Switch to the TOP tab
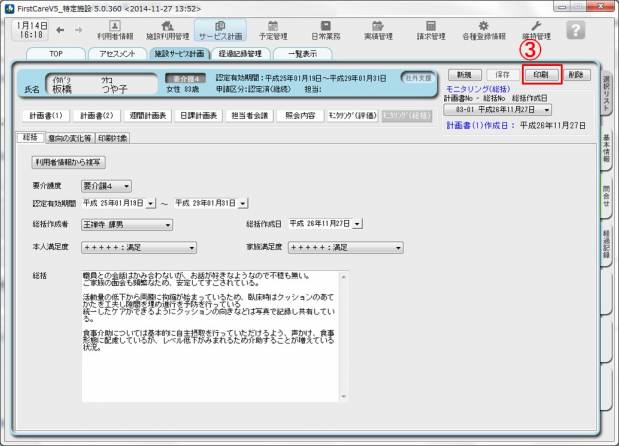 (56, 54)
